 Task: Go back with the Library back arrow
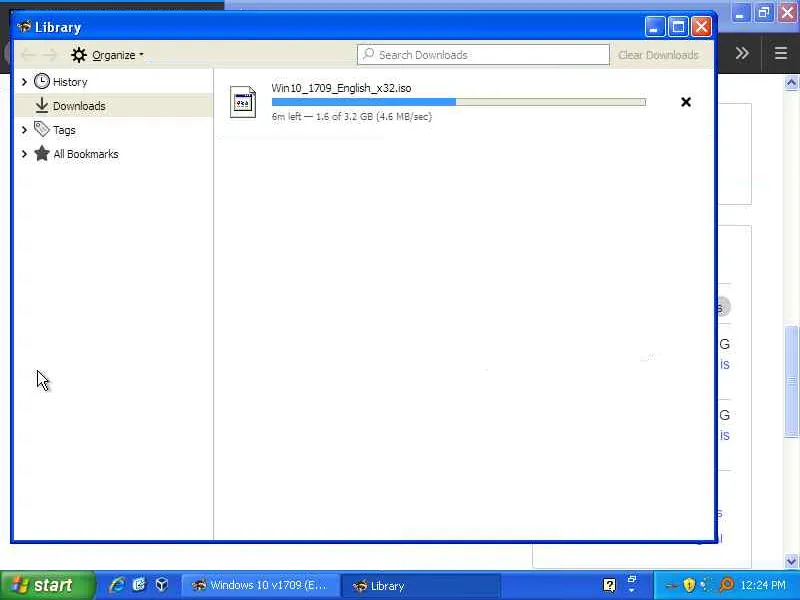pyautogui.click(x=28, y=55)
